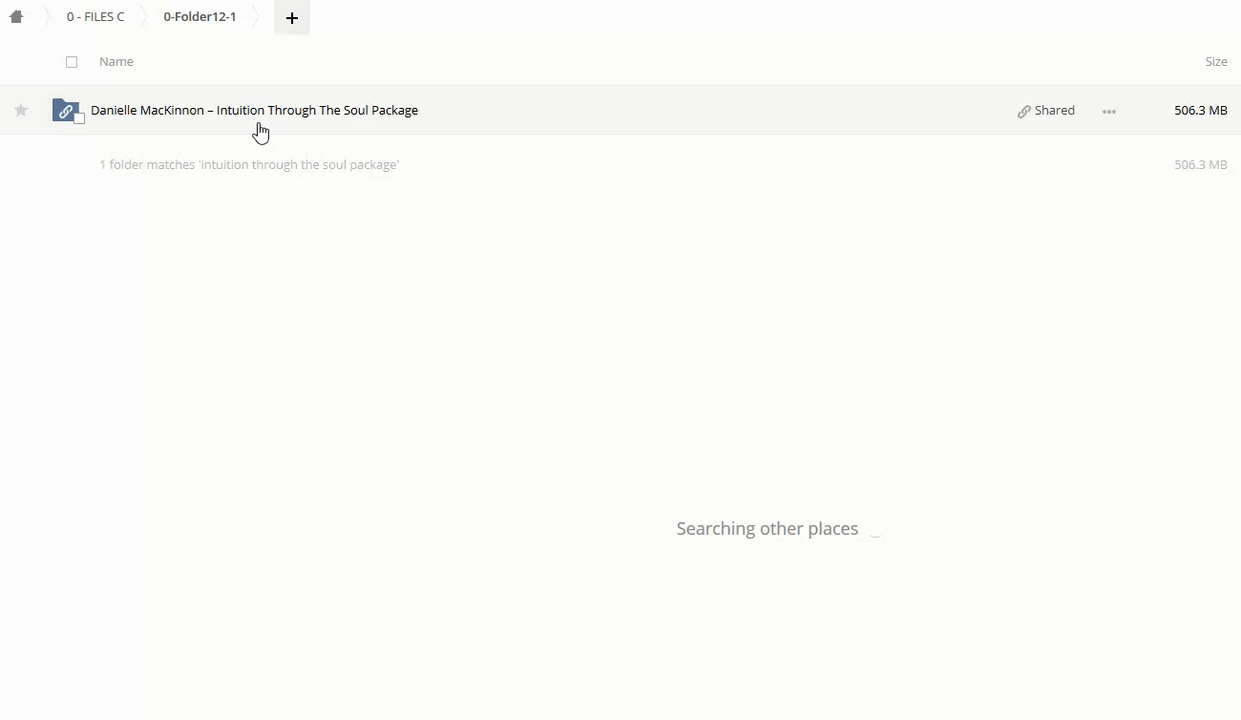Viewport: 1241px width, 720px height.
Task: Click the 'Searching other places' status text
Action: [767, 529]
